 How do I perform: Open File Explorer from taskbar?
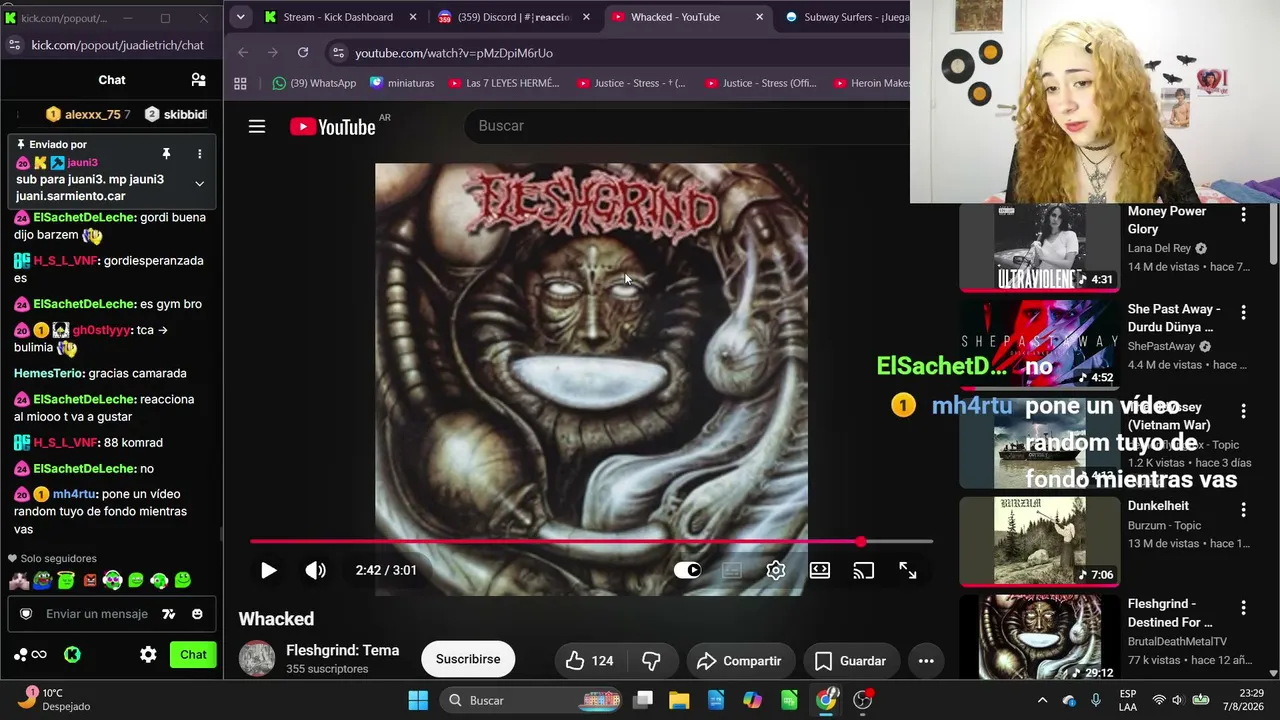click(679, 700)
